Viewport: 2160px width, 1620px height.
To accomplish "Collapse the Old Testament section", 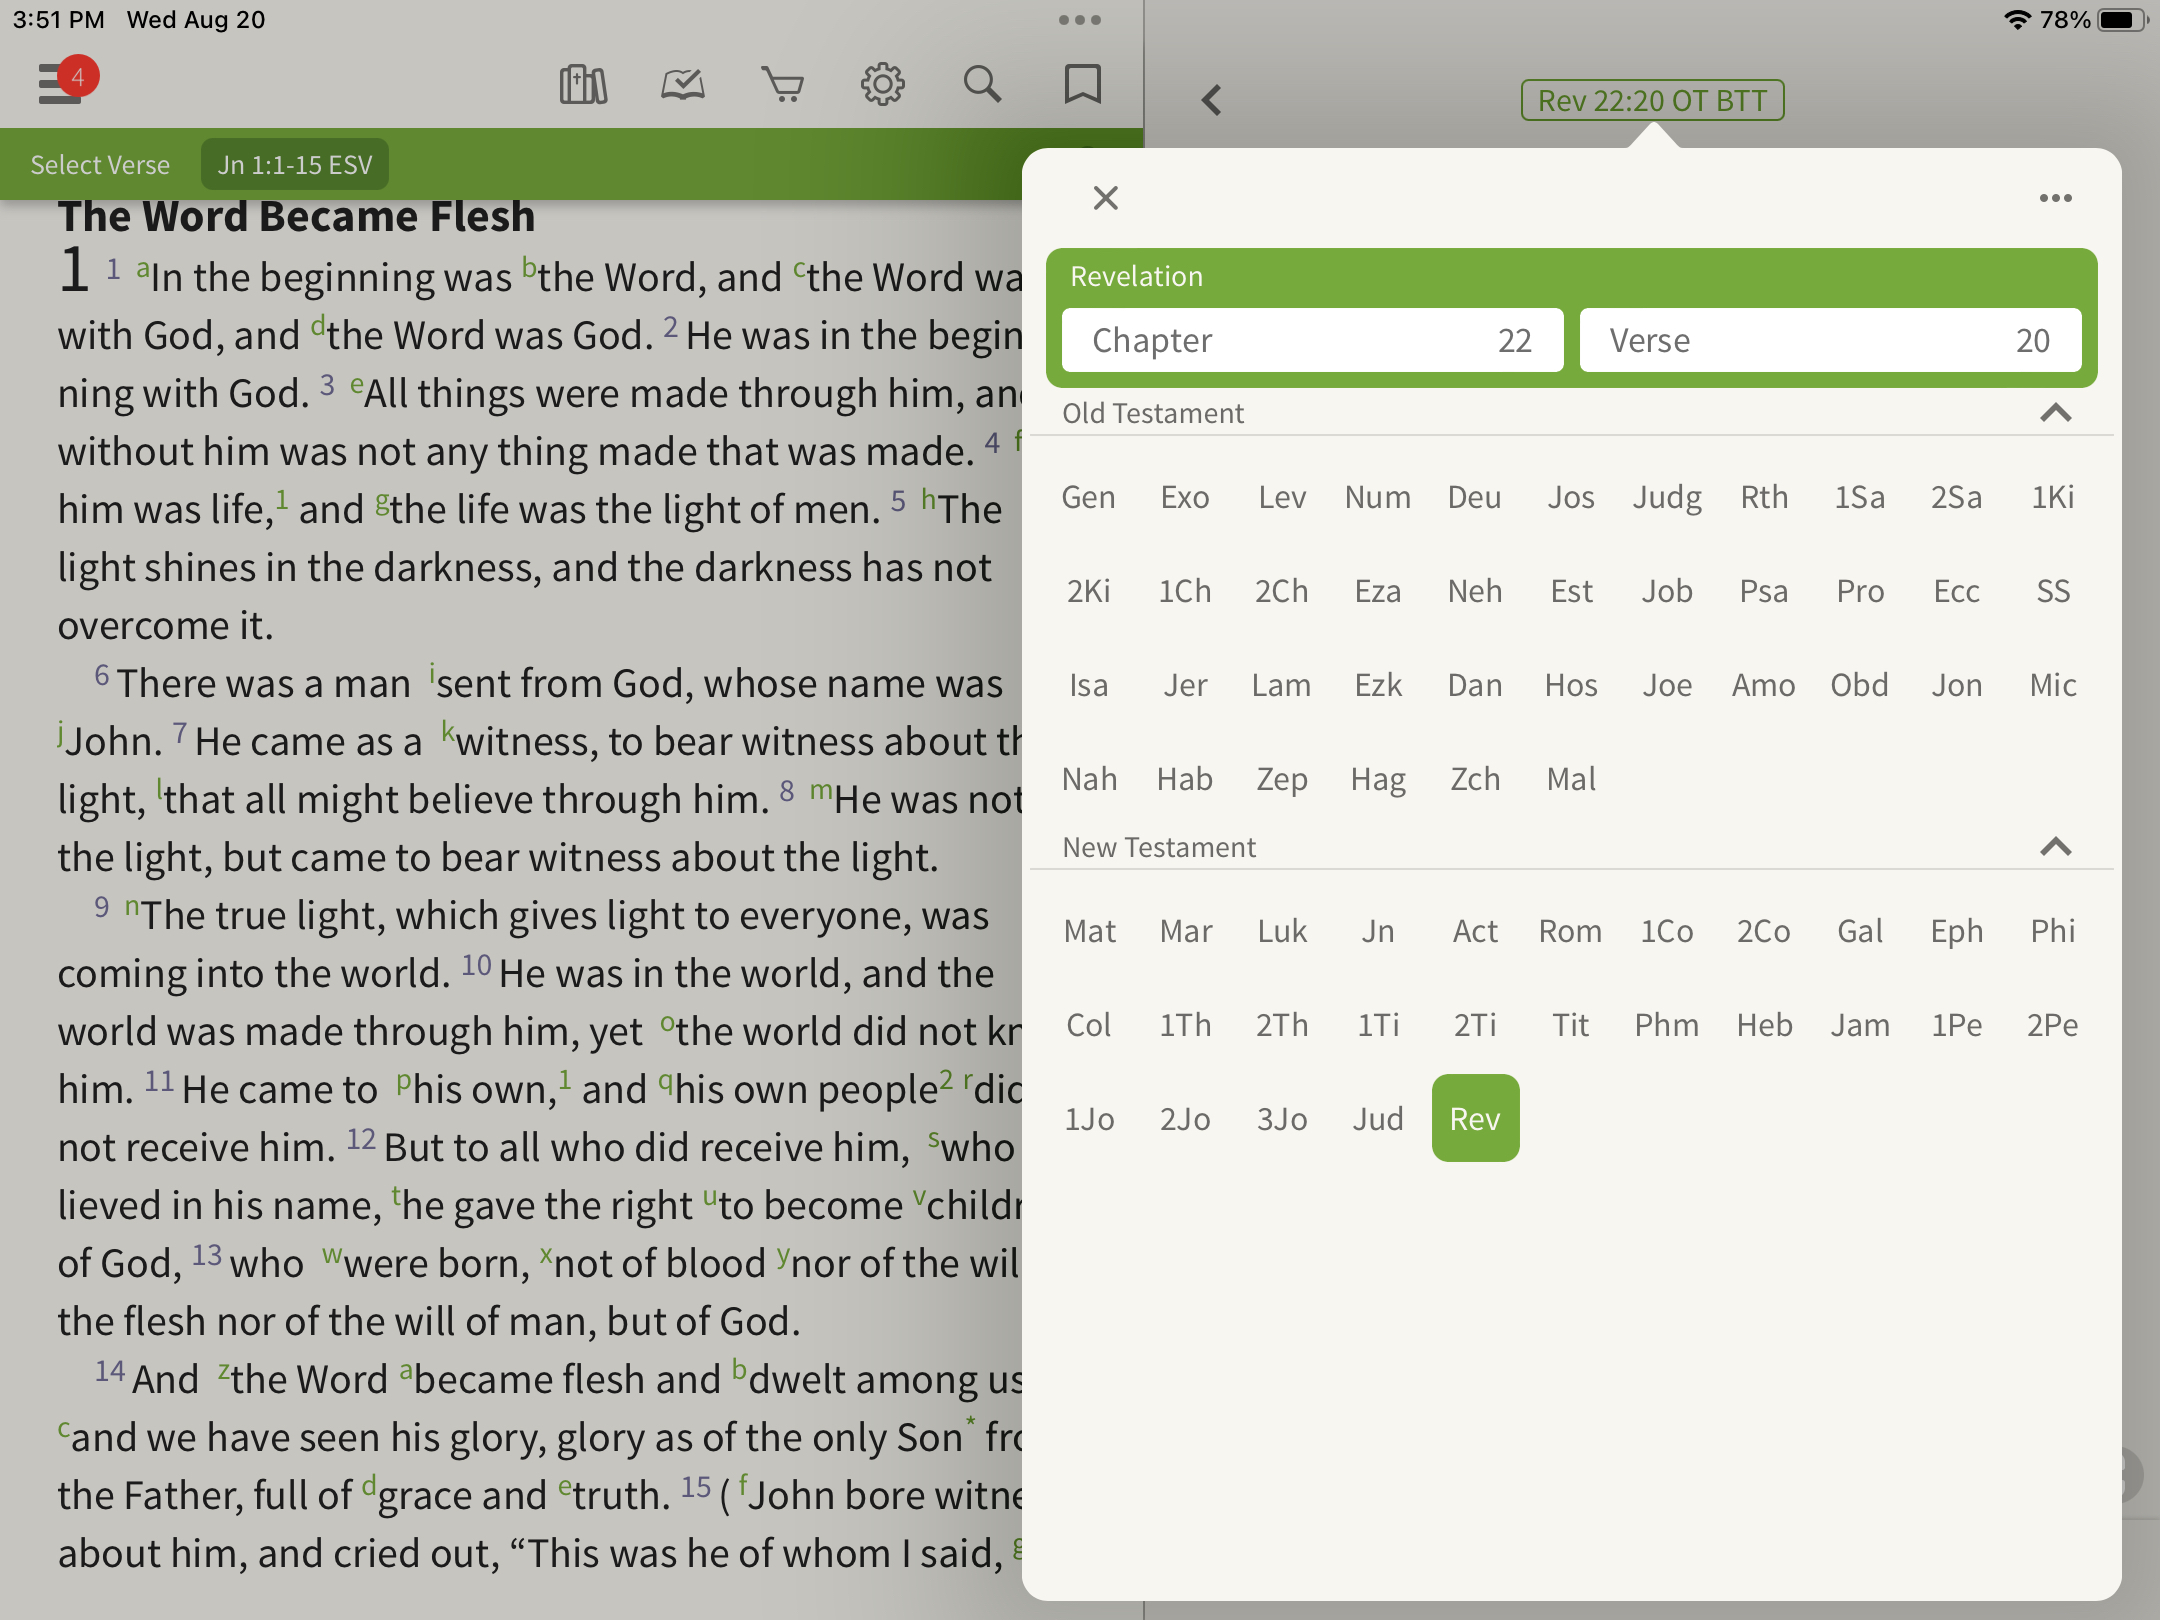I will [2055, 413].
